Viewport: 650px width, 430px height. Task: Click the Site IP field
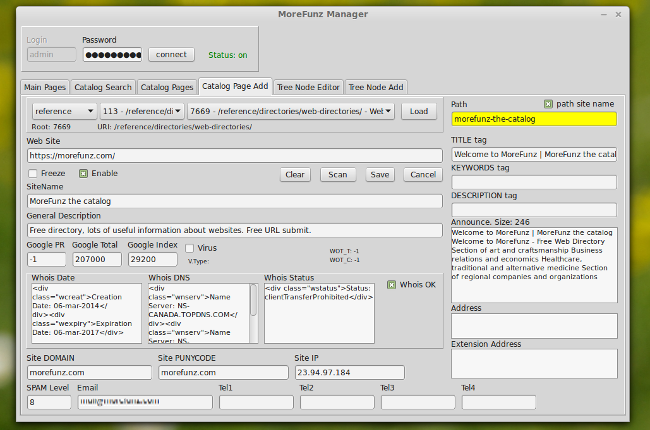pos(349,372)
